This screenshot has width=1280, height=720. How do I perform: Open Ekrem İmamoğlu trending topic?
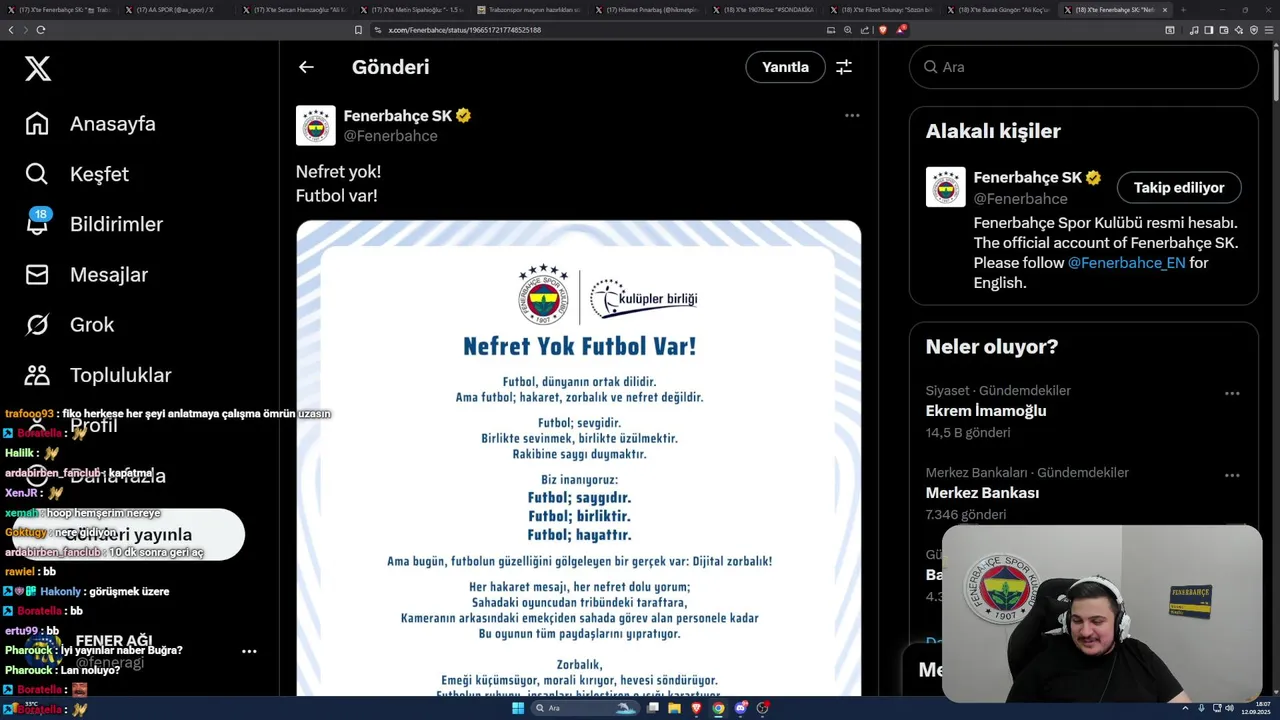[986, 411]
